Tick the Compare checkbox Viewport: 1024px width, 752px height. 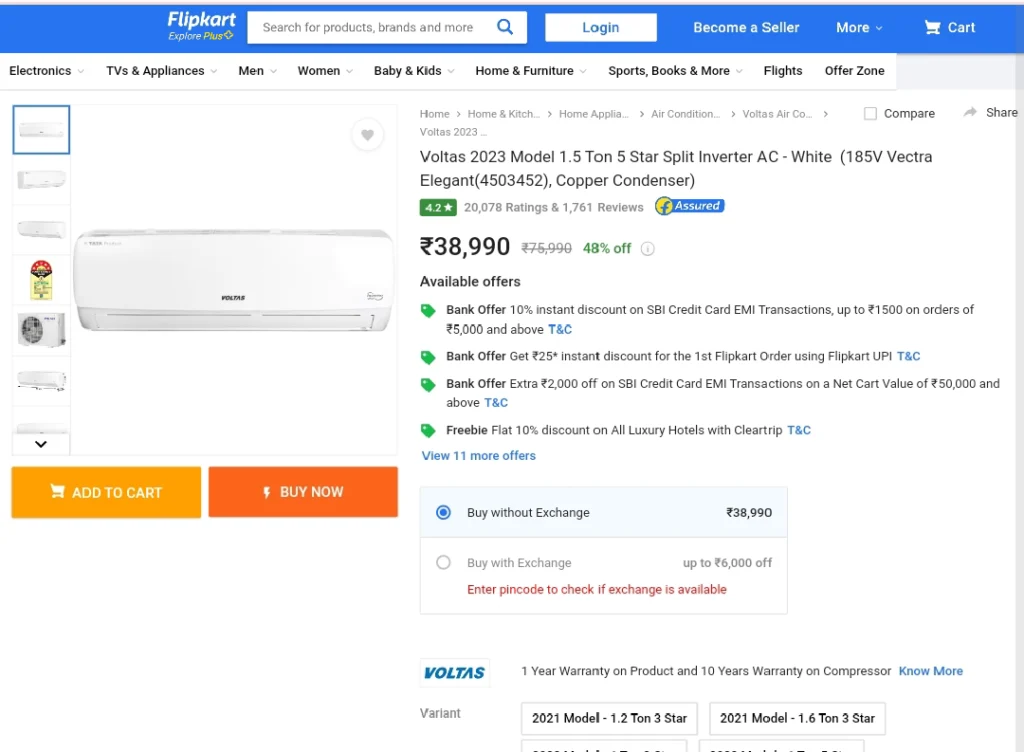tap(870, 114)
